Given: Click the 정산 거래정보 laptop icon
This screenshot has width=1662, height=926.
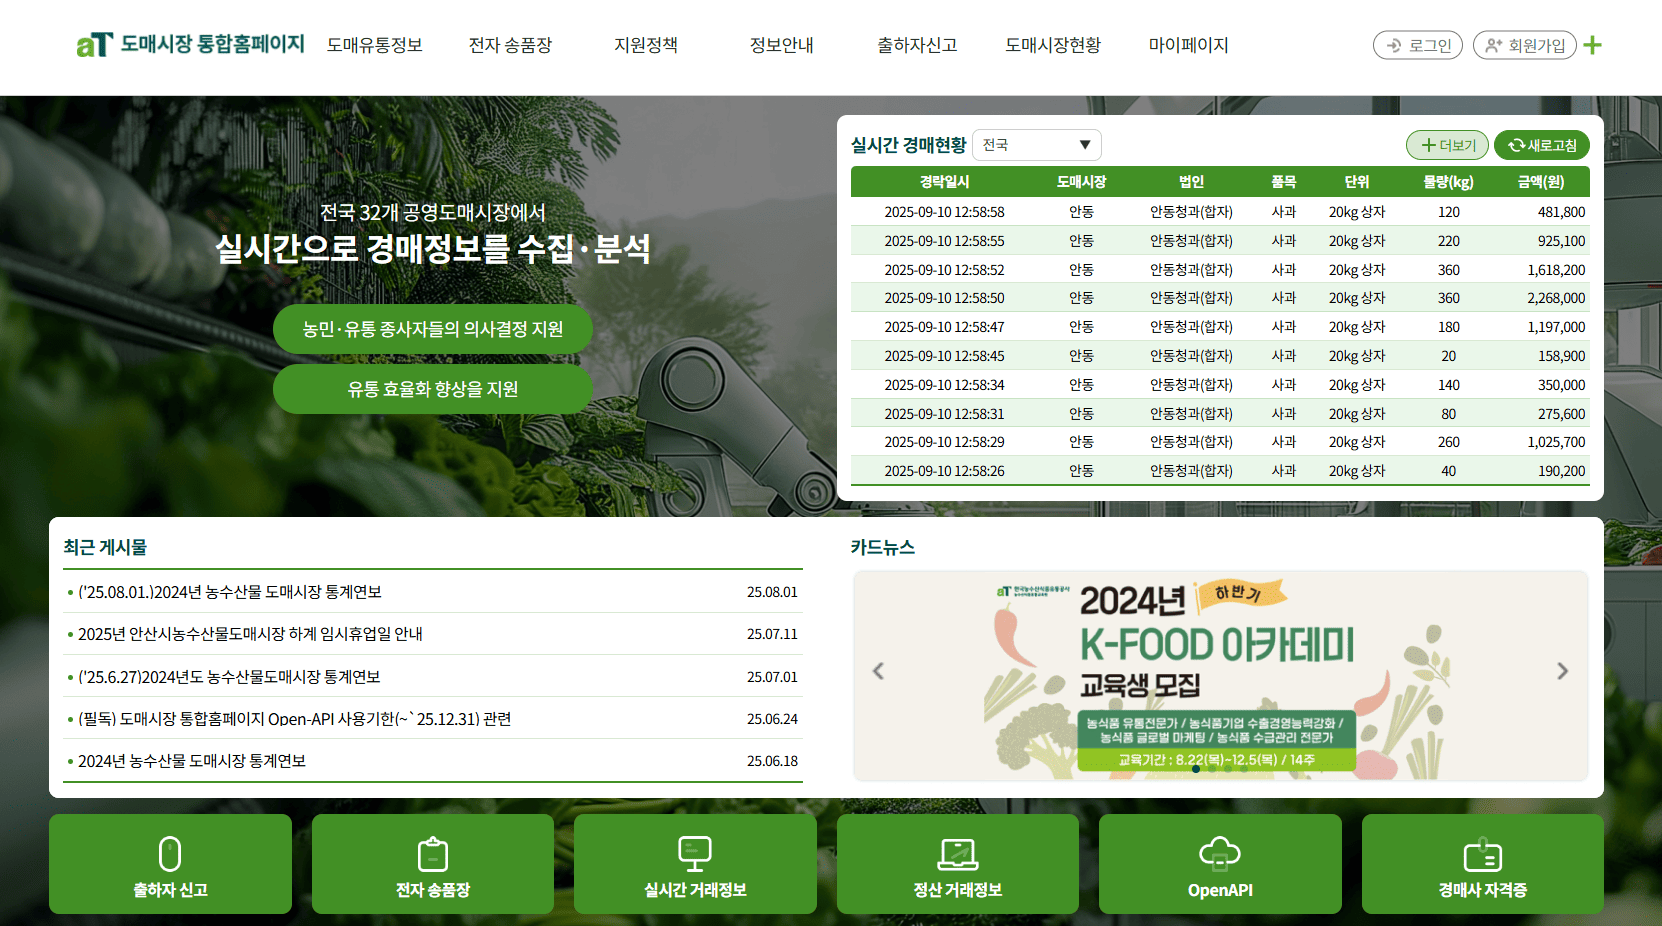Looking at the screenshot, I should (x=958, y=853).
